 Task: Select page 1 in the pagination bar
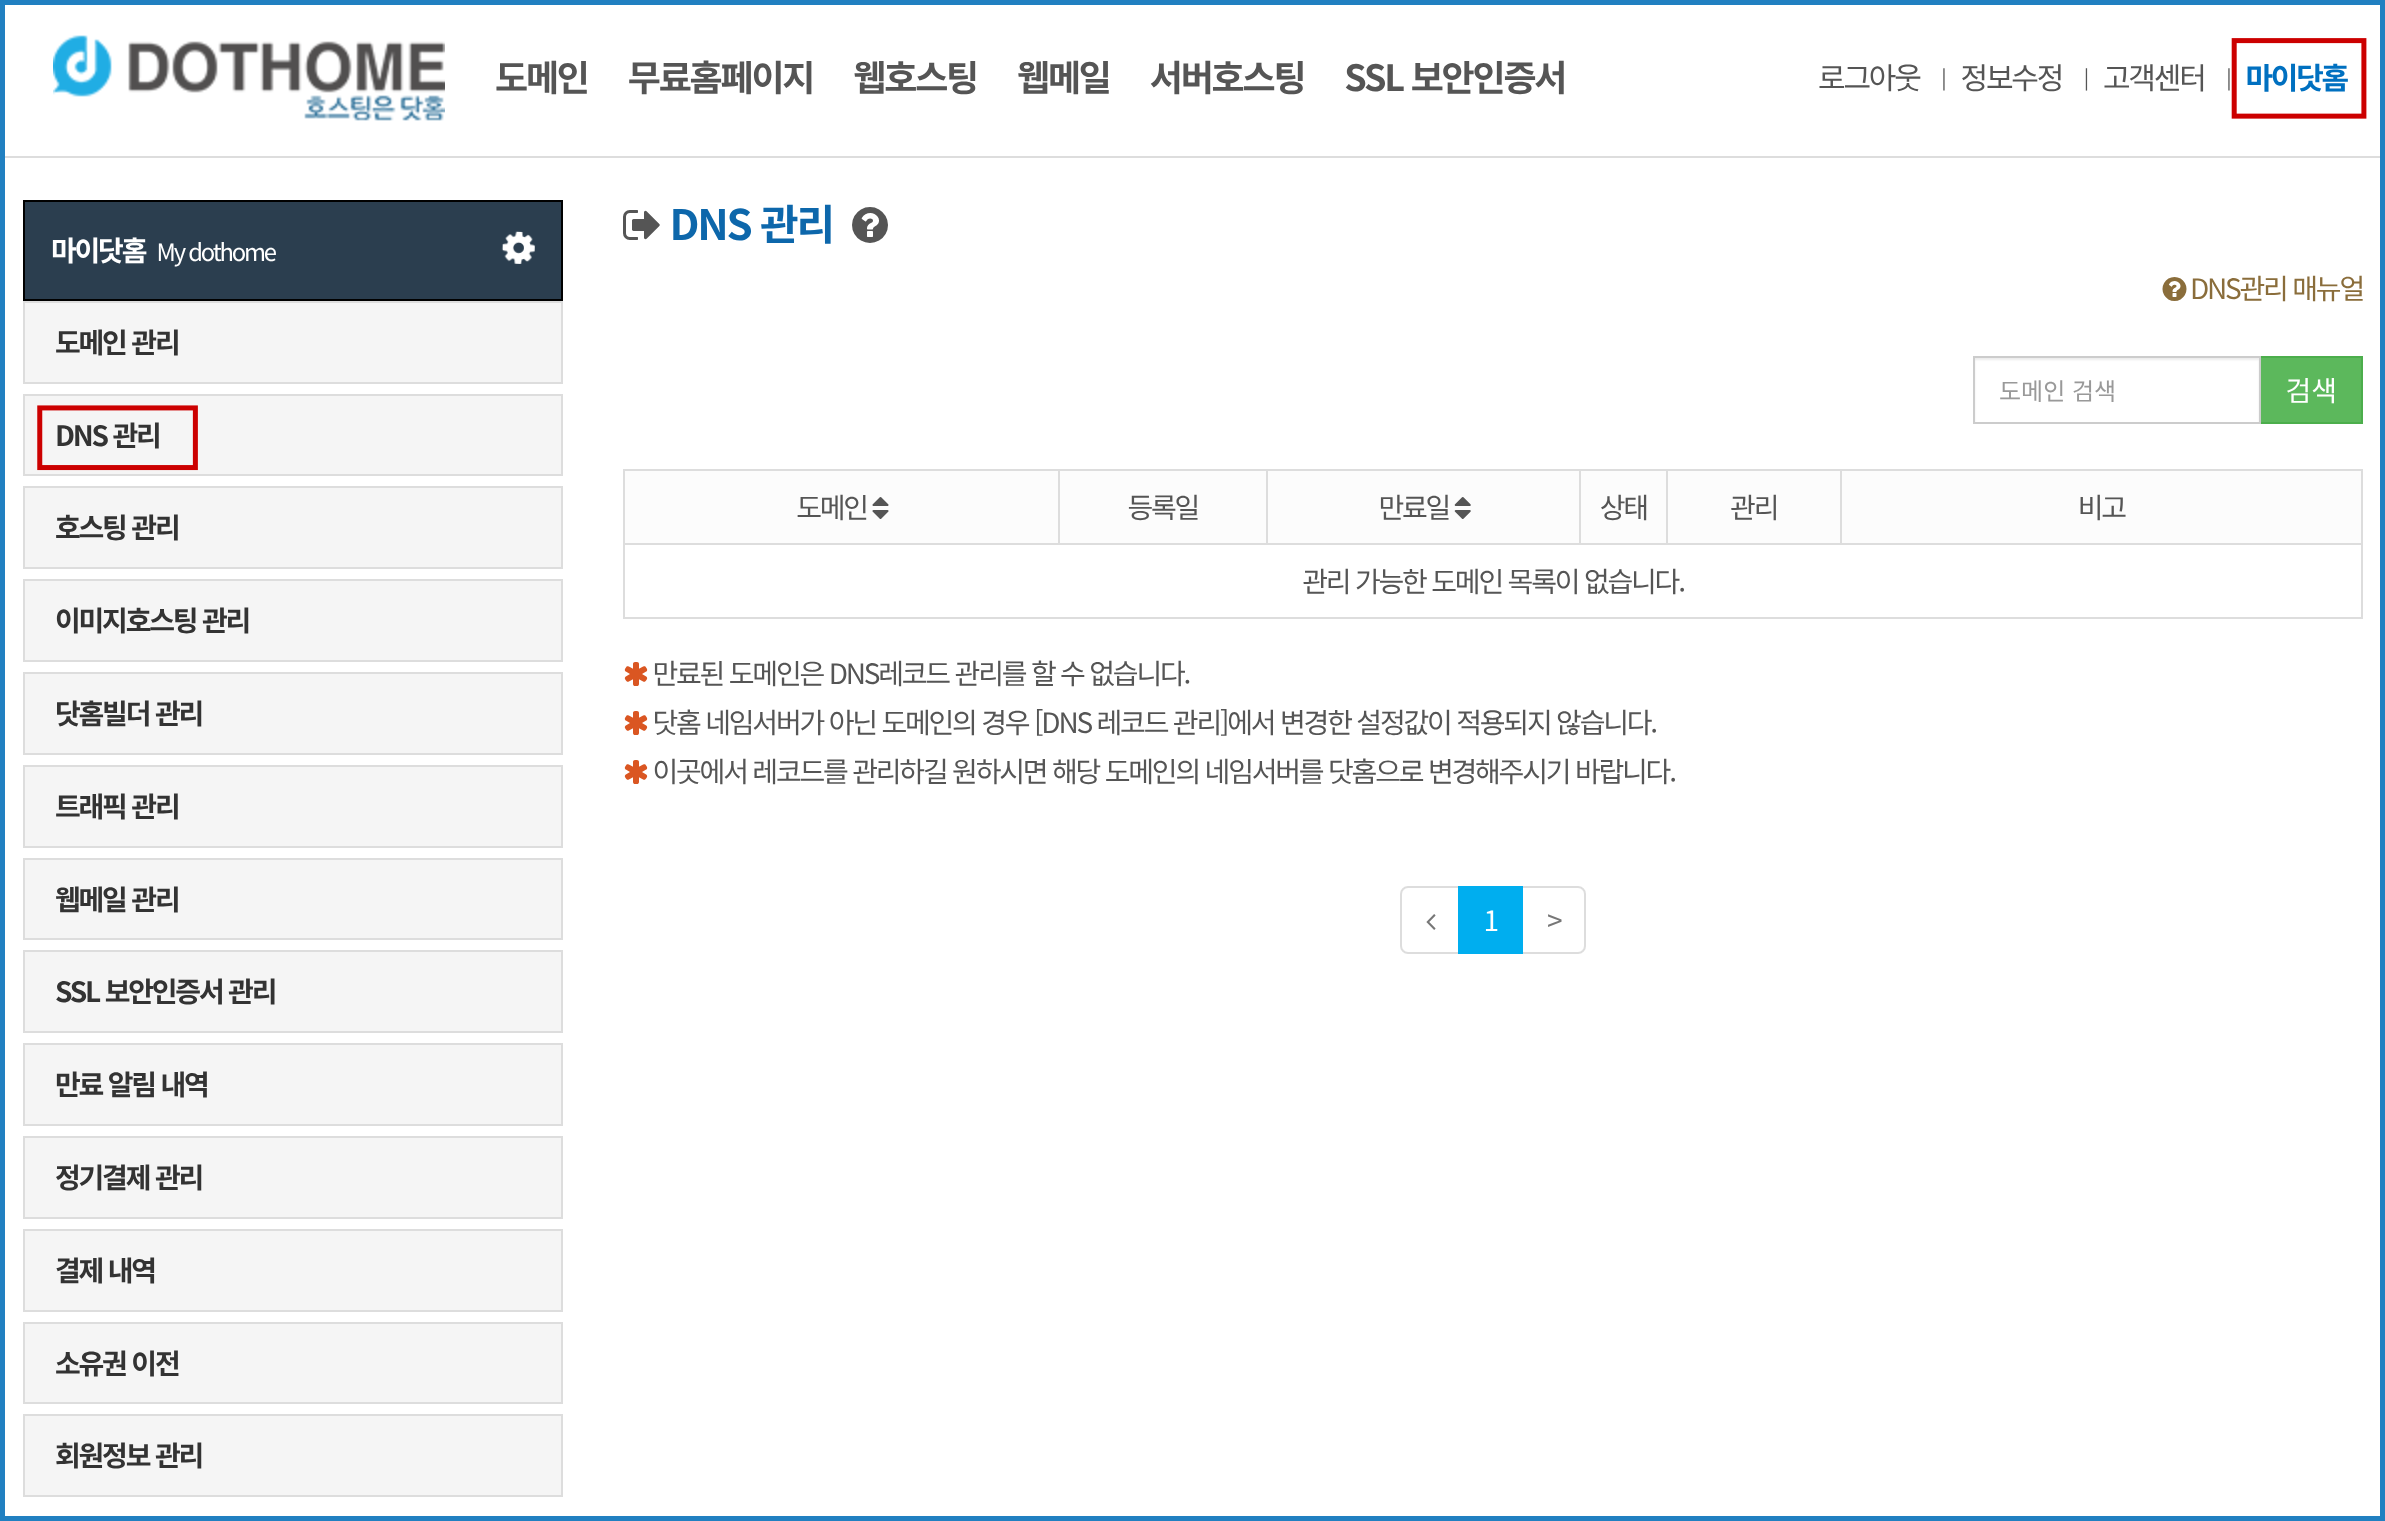pyautogui.click(x=1491, y=920)
